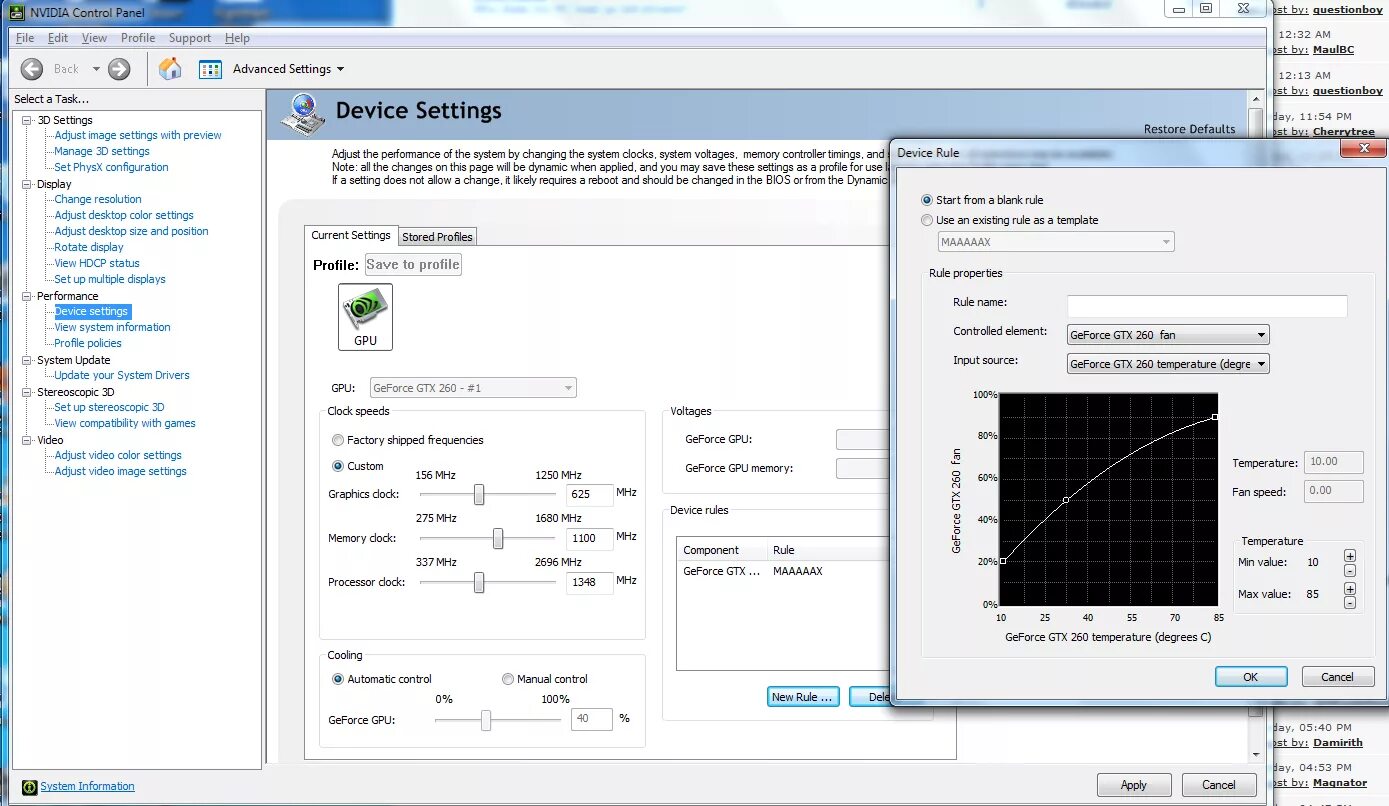Click the New Rule button
This screenshot has width=1389, height=806.
point(803,697)
